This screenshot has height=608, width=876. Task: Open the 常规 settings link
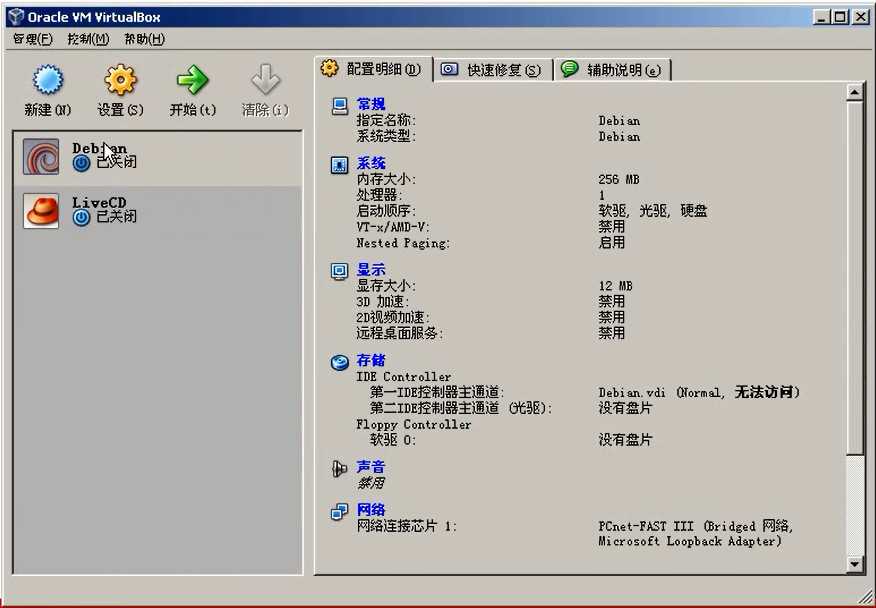371,104
